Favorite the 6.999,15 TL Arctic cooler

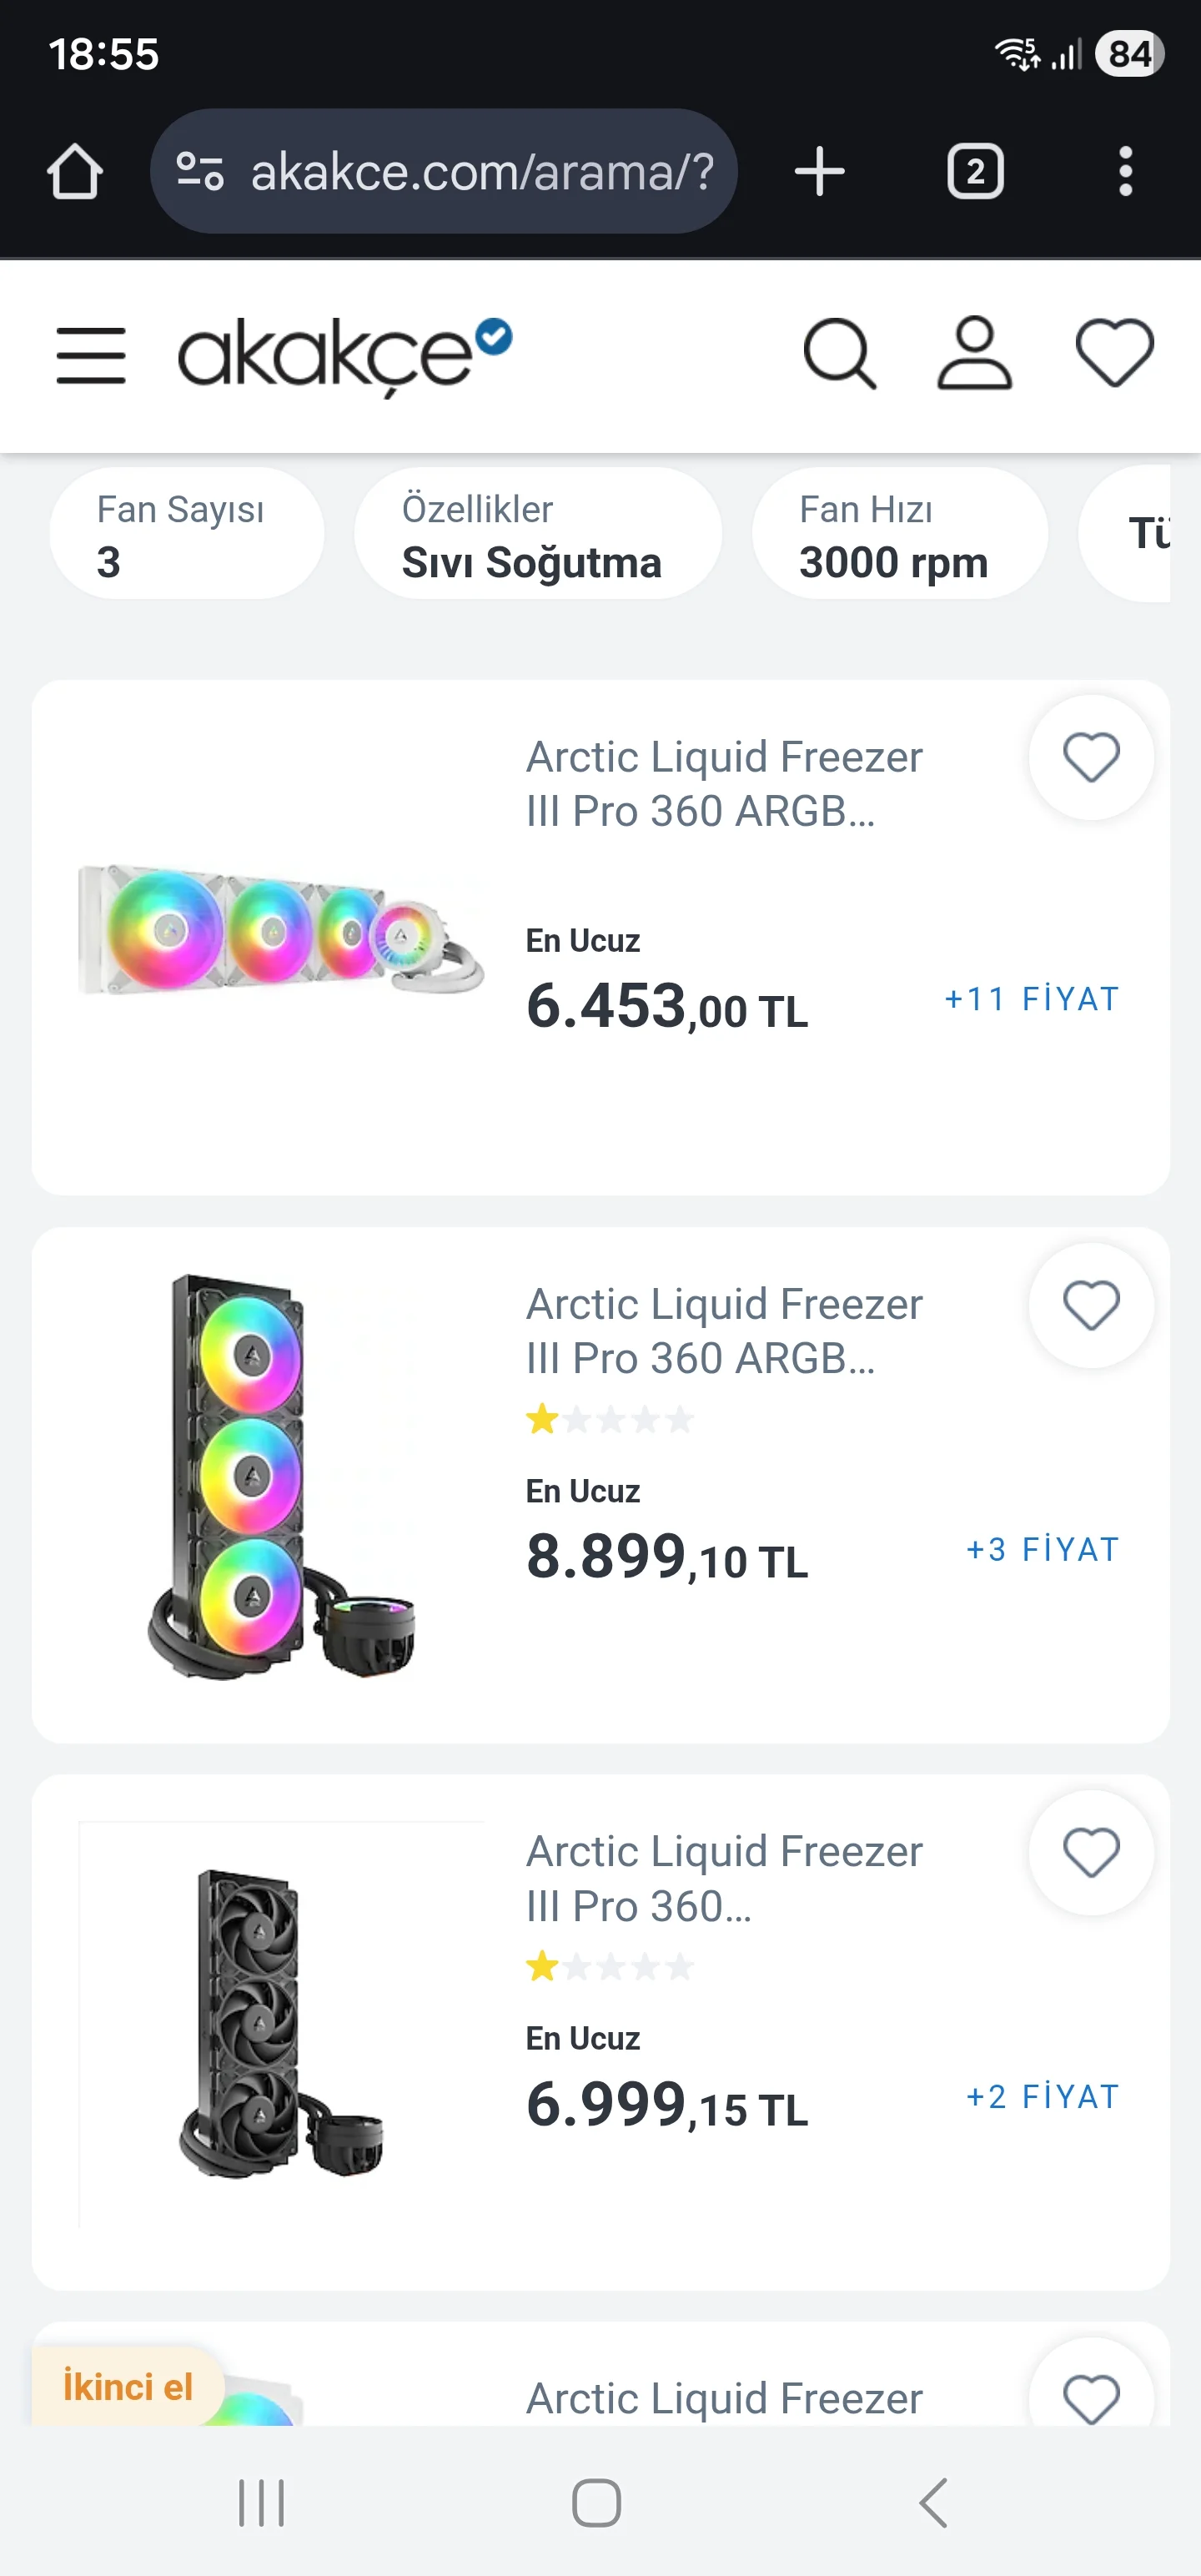click(x=1090, y=1853)
